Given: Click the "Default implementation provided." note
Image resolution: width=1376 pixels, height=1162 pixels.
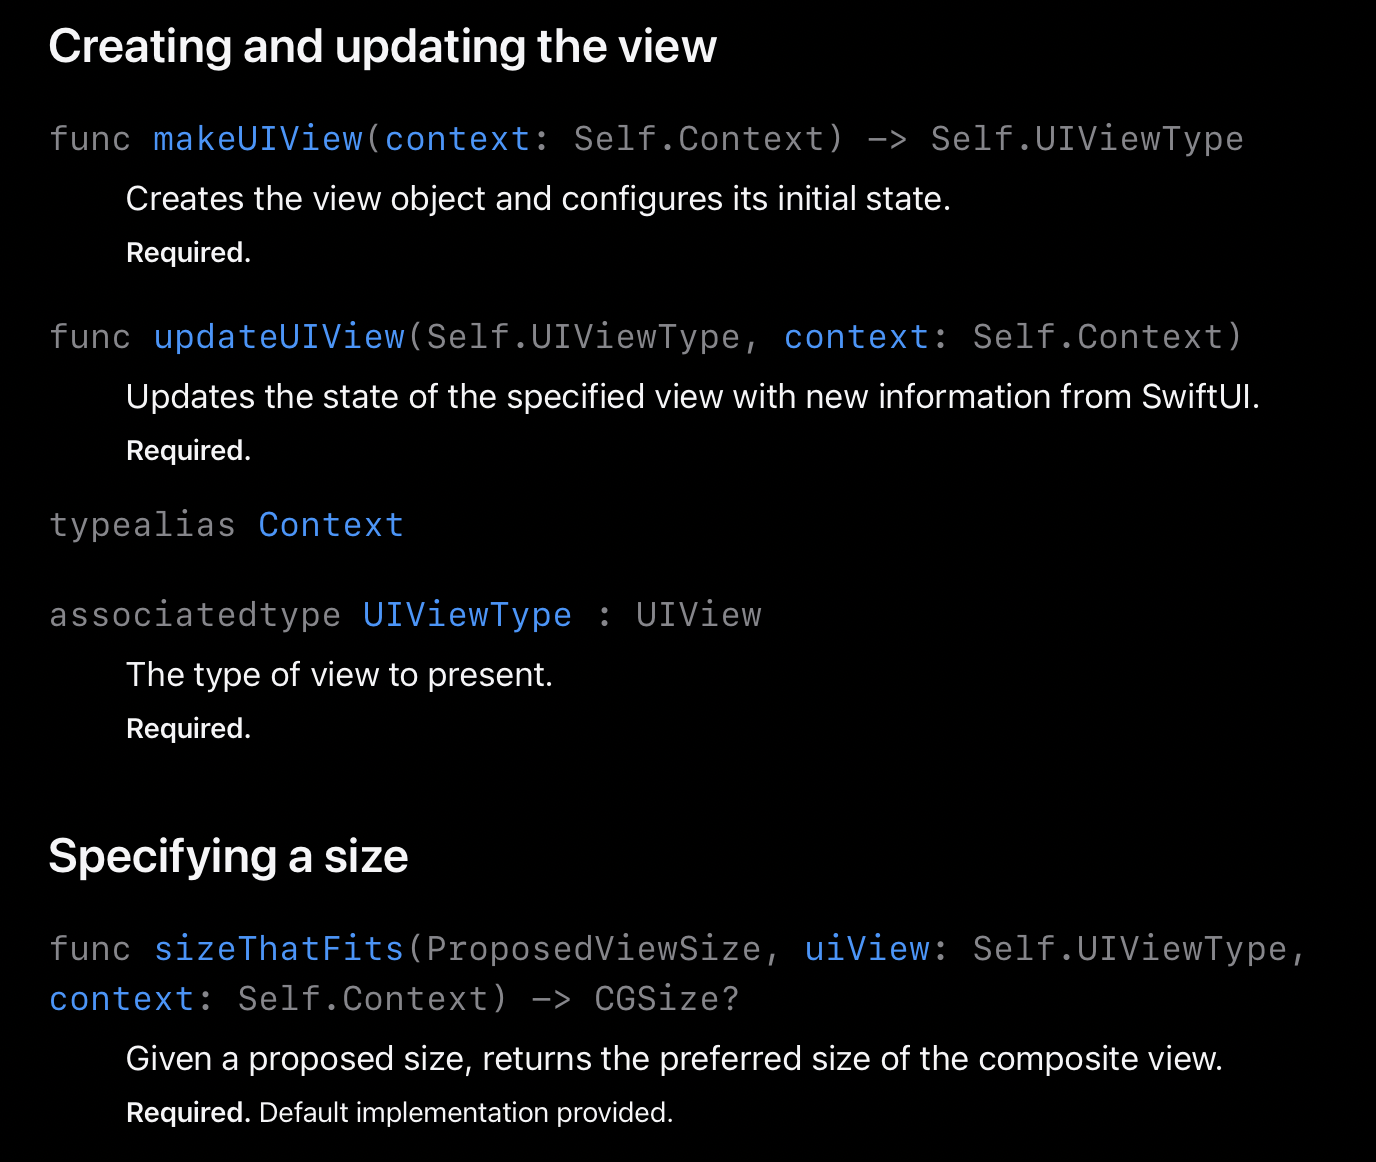Looking at the screenshot, I should click(x=466, y=1112).
